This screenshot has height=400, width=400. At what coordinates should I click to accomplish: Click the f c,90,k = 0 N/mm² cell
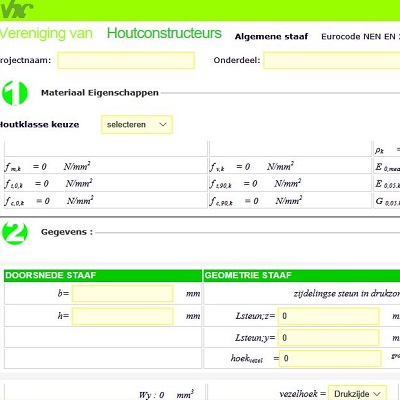pos(290,201)
